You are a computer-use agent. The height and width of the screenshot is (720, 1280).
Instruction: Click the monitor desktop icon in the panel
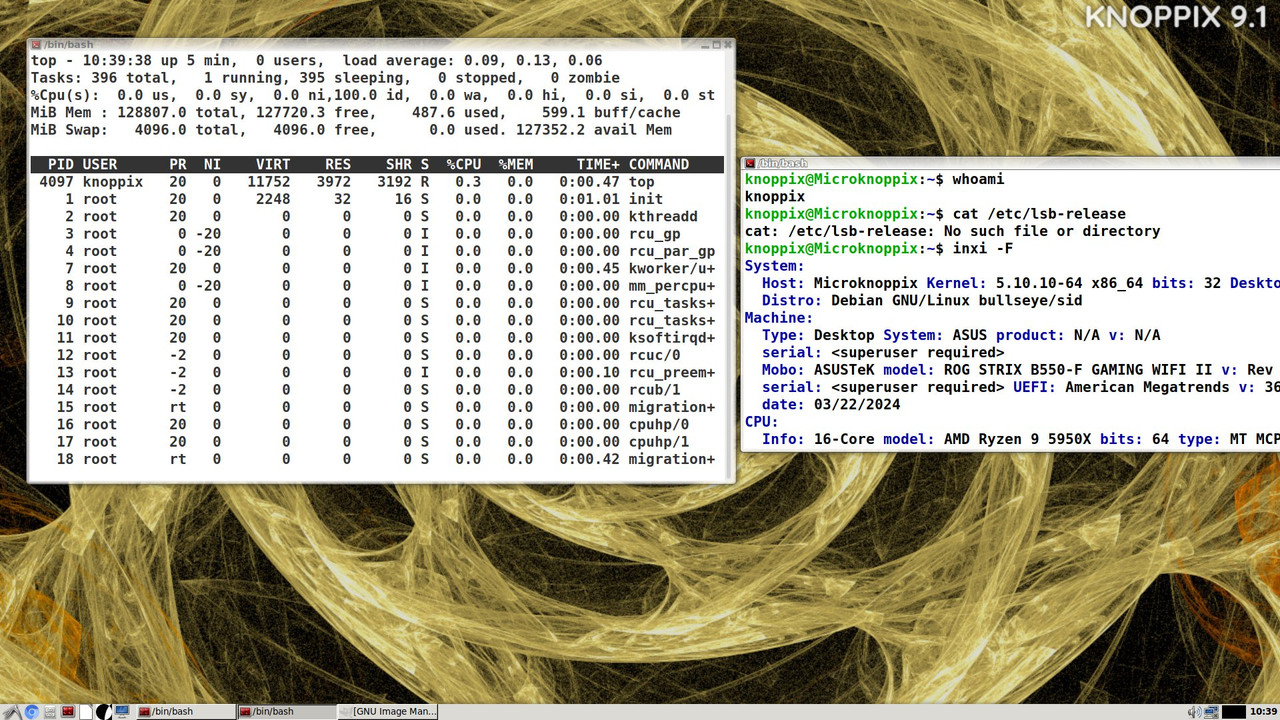click(x=122, y=712)
